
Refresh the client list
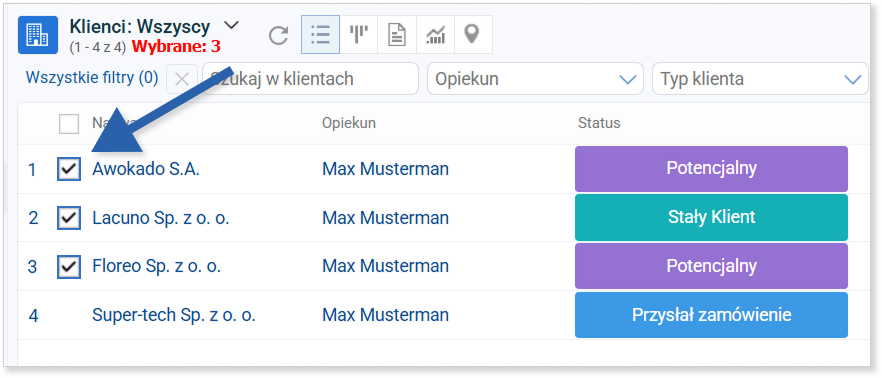tap(278, 35)
